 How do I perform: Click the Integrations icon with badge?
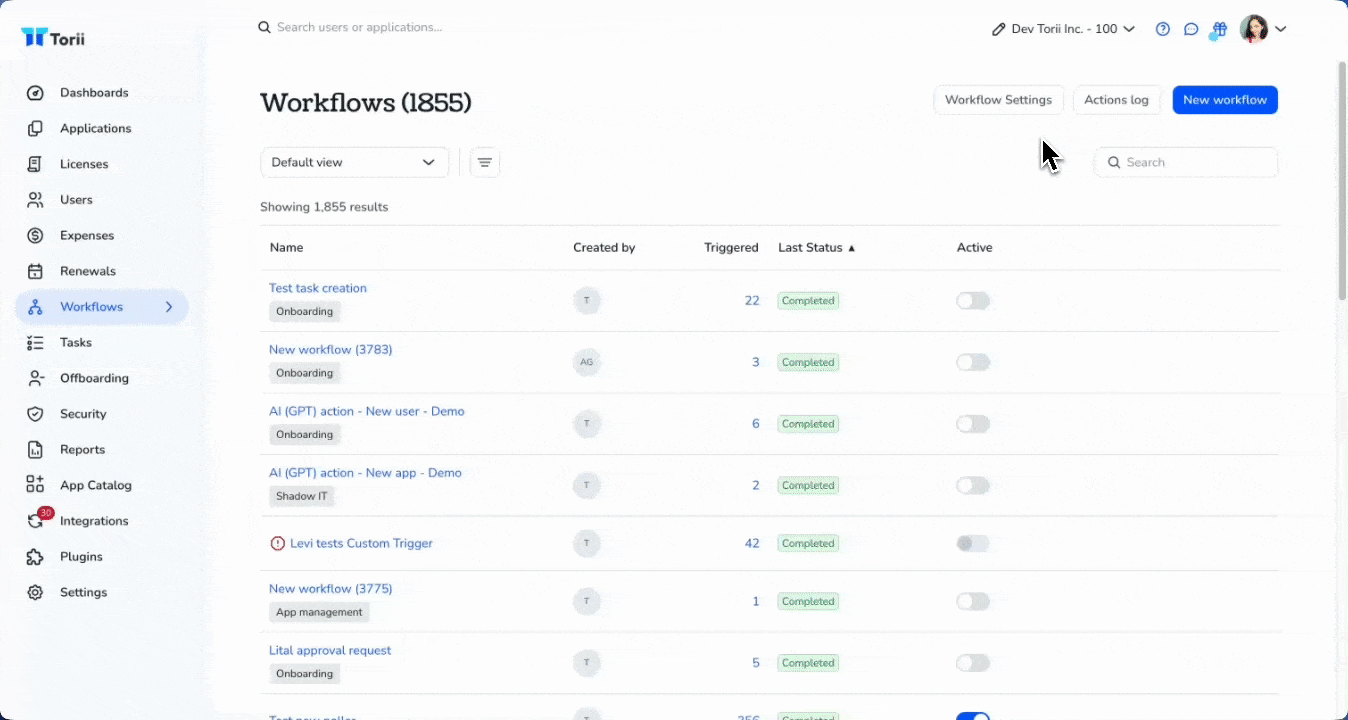(37, 519)
